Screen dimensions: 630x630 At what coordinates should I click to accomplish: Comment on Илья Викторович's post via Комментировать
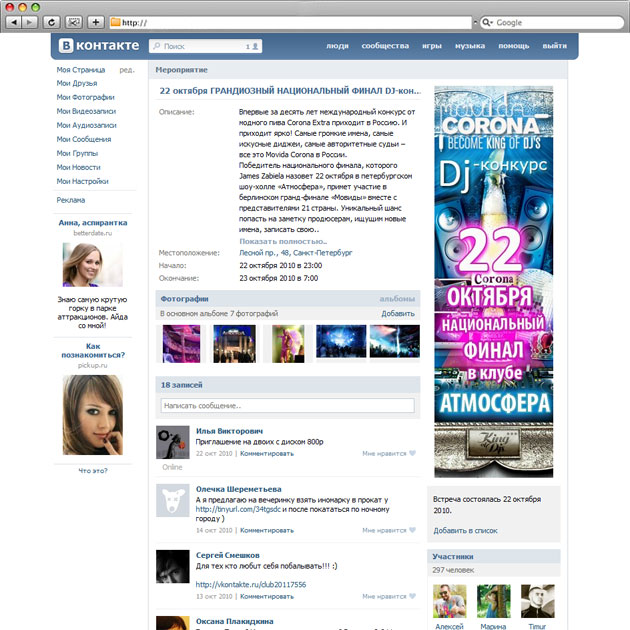[267, 454]
